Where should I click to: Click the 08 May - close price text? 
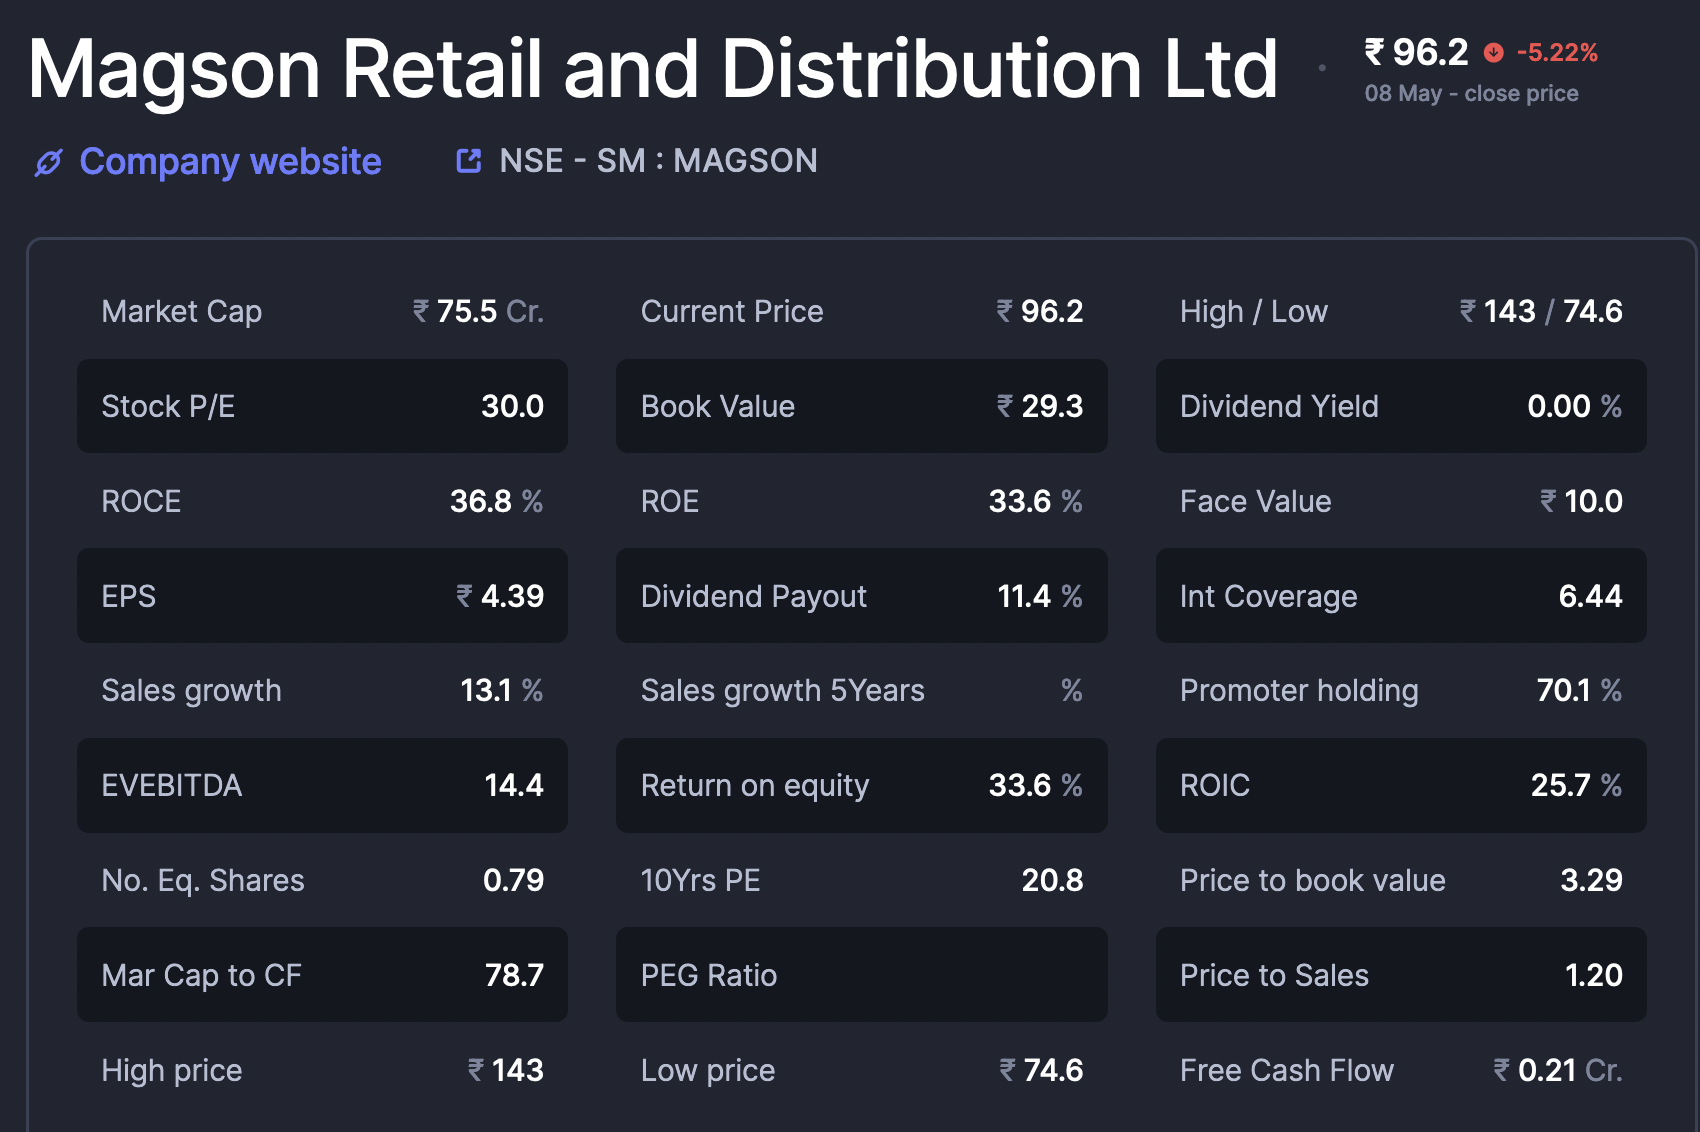coord(1471,94)
